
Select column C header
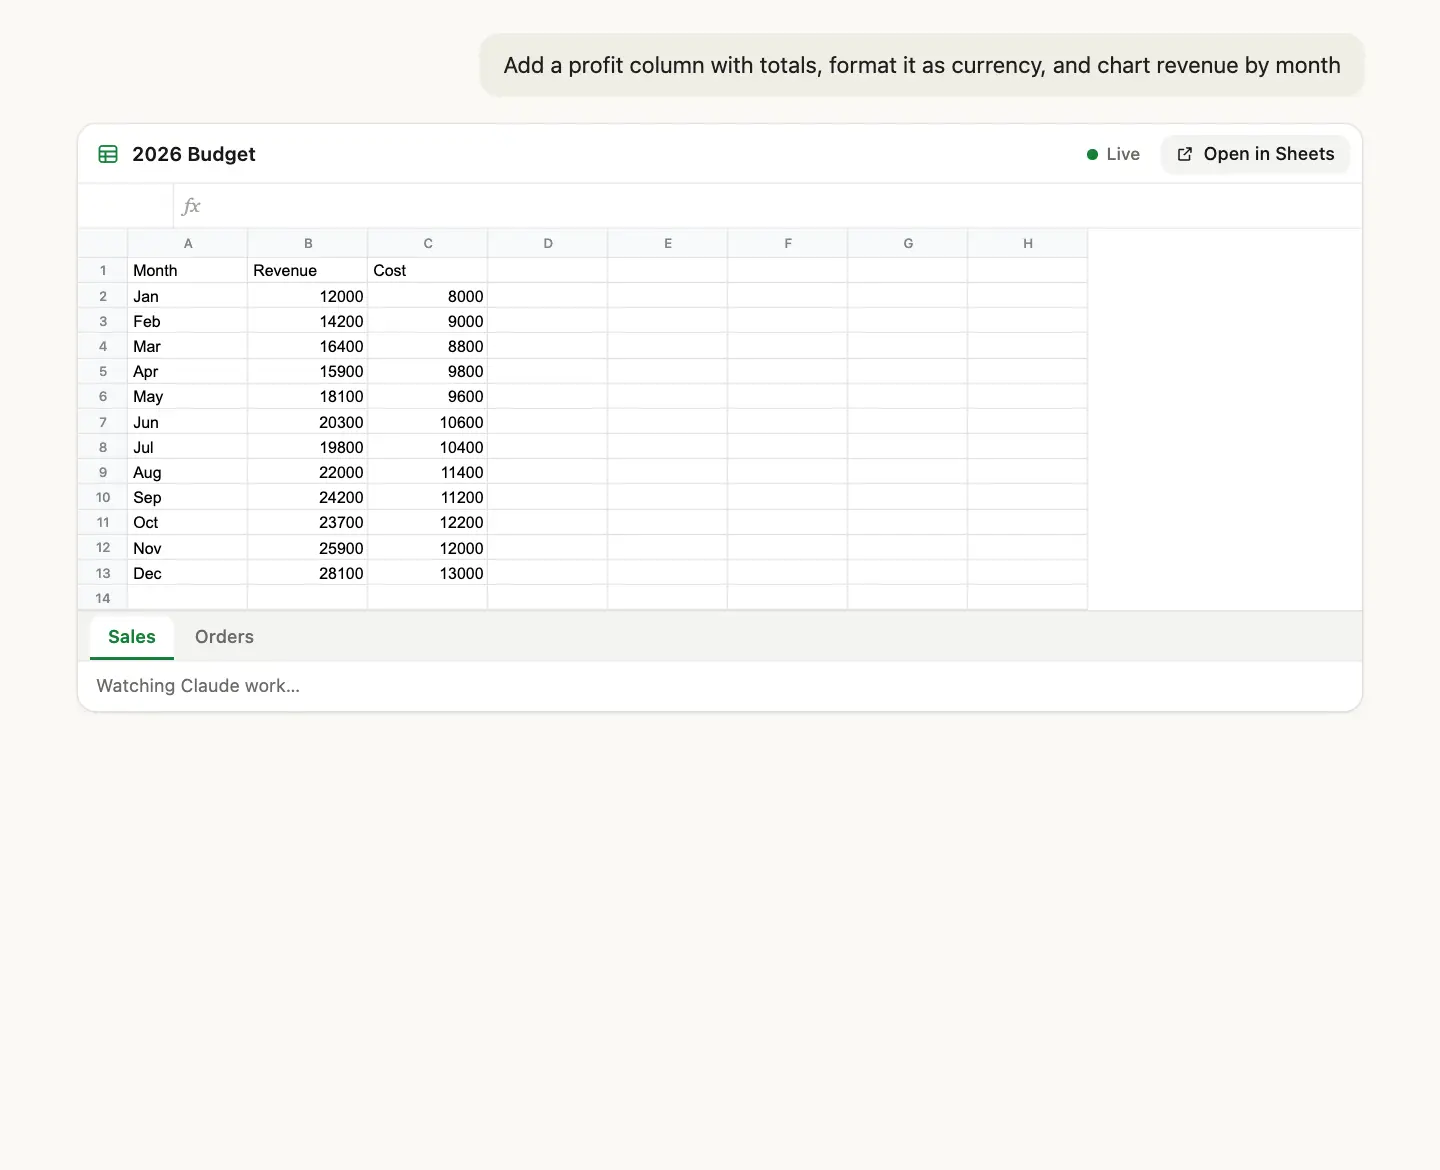click(428, 243)
